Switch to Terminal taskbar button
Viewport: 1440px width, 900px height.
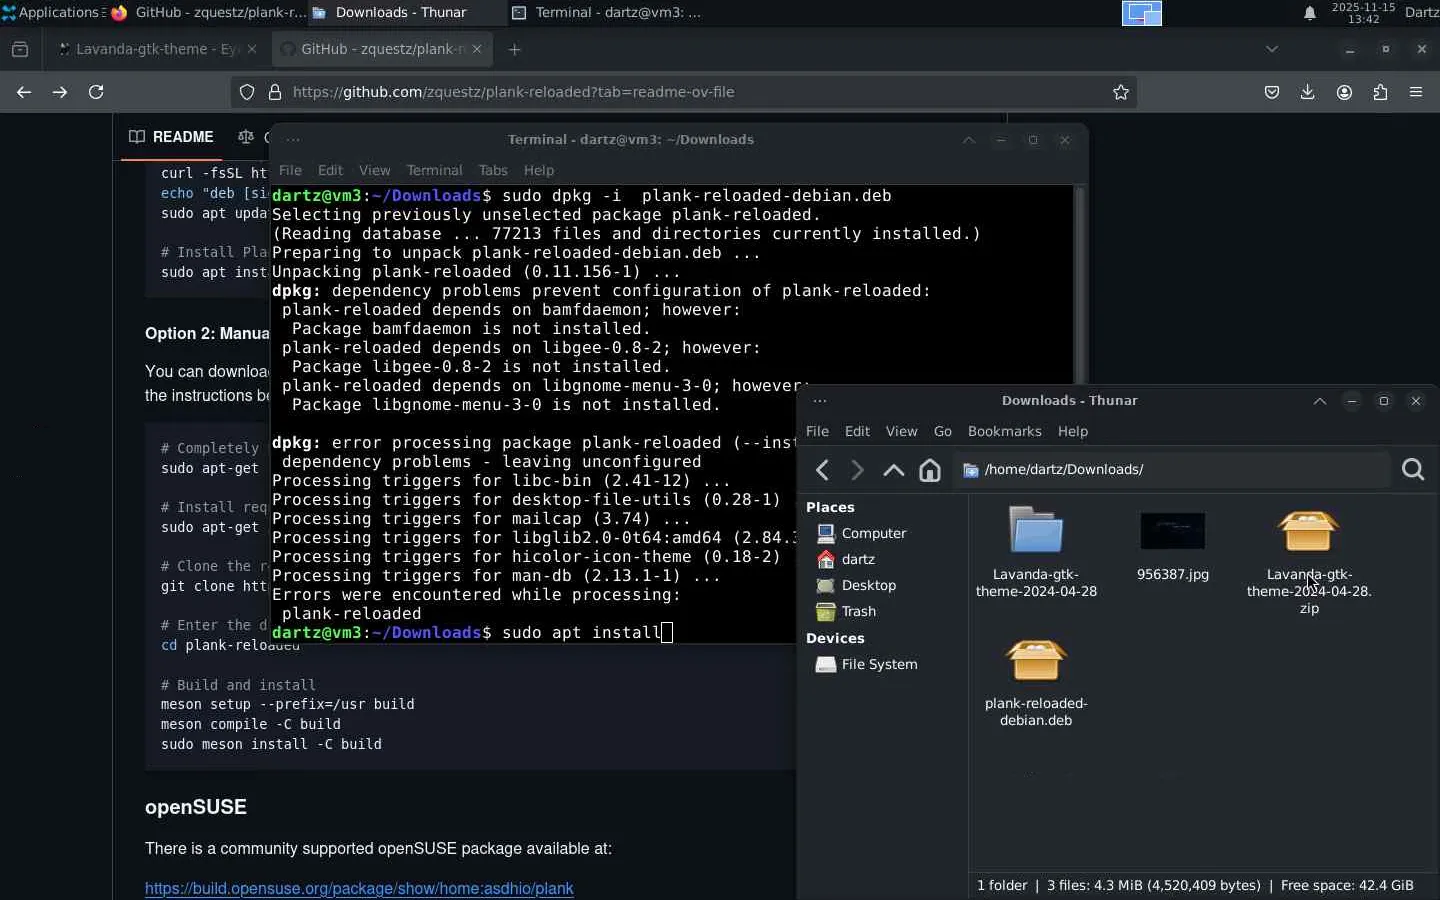tap(607, 12)
